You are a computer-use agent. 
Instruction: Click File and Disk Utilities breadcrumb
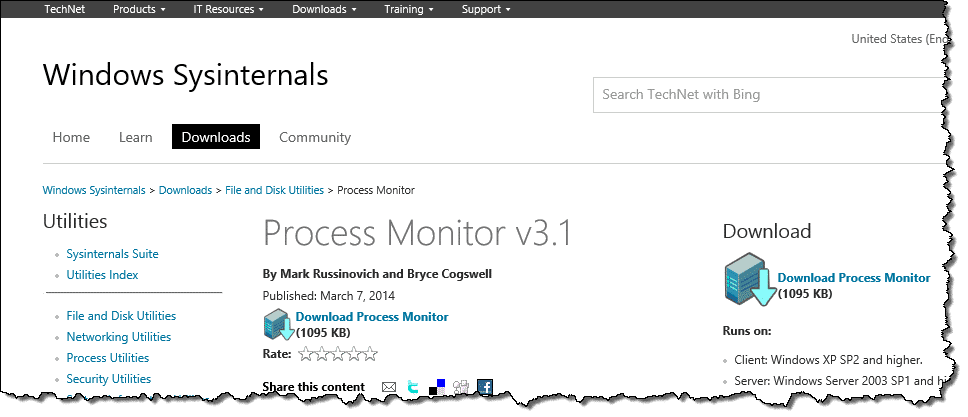point(274,190)
